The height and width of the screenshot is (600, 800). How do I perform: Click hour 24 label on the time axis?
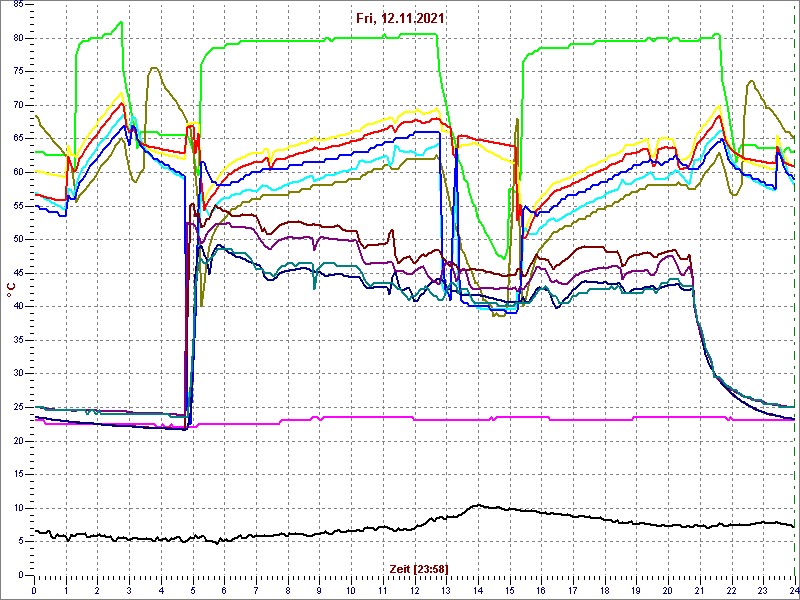[793, 589]
